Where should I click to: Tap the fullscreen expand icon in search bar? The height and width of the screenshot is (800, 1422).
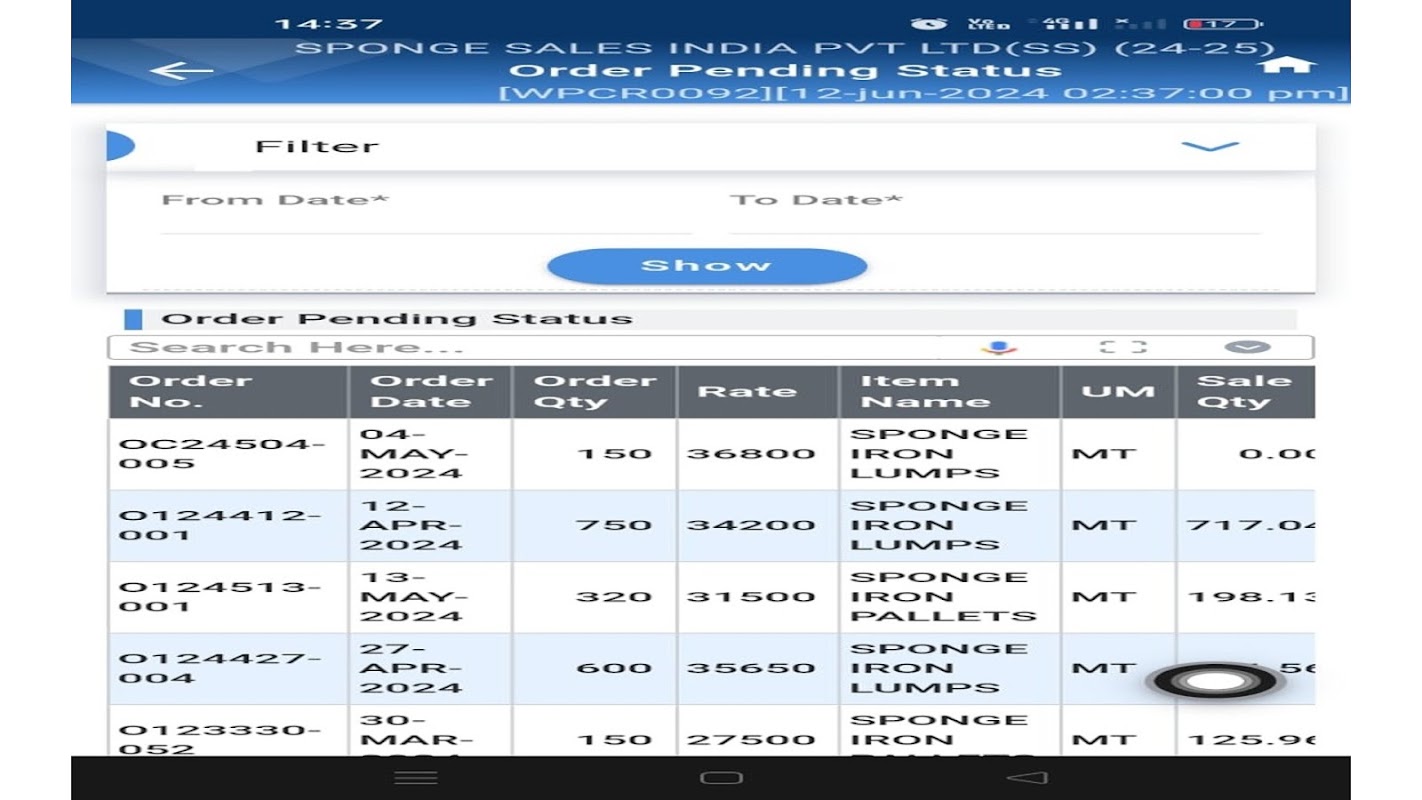pyautogui.click(x=1122, y=347)
